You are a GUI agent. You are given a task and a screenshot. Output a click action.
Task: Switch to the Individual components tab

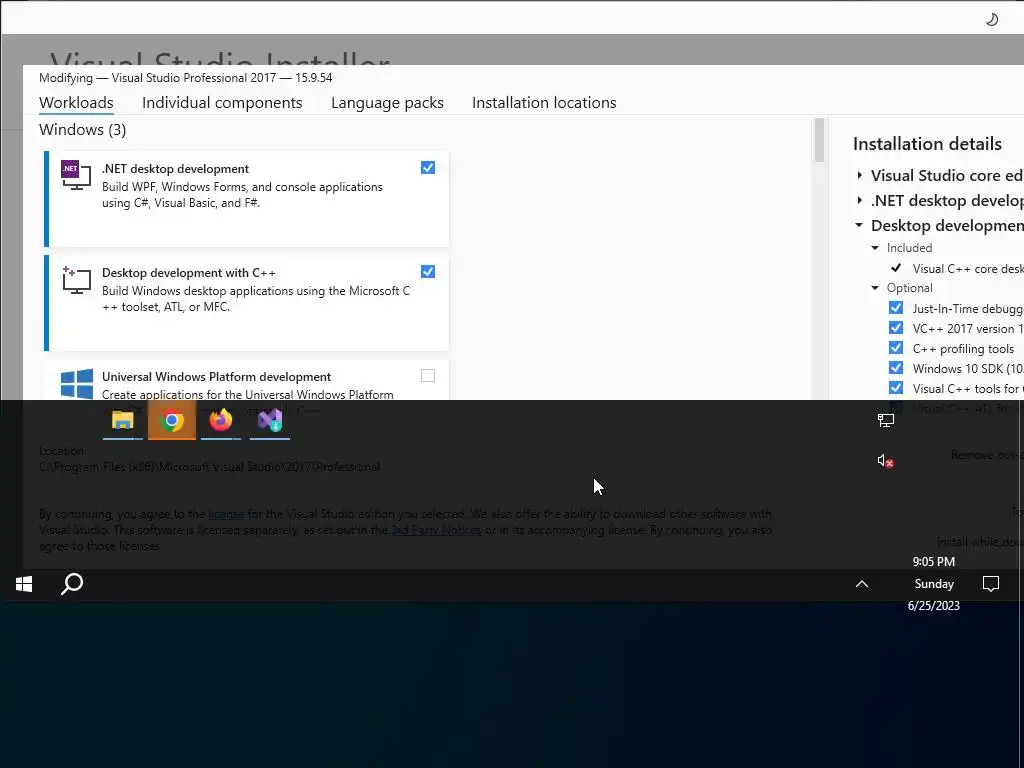[222, 103]
